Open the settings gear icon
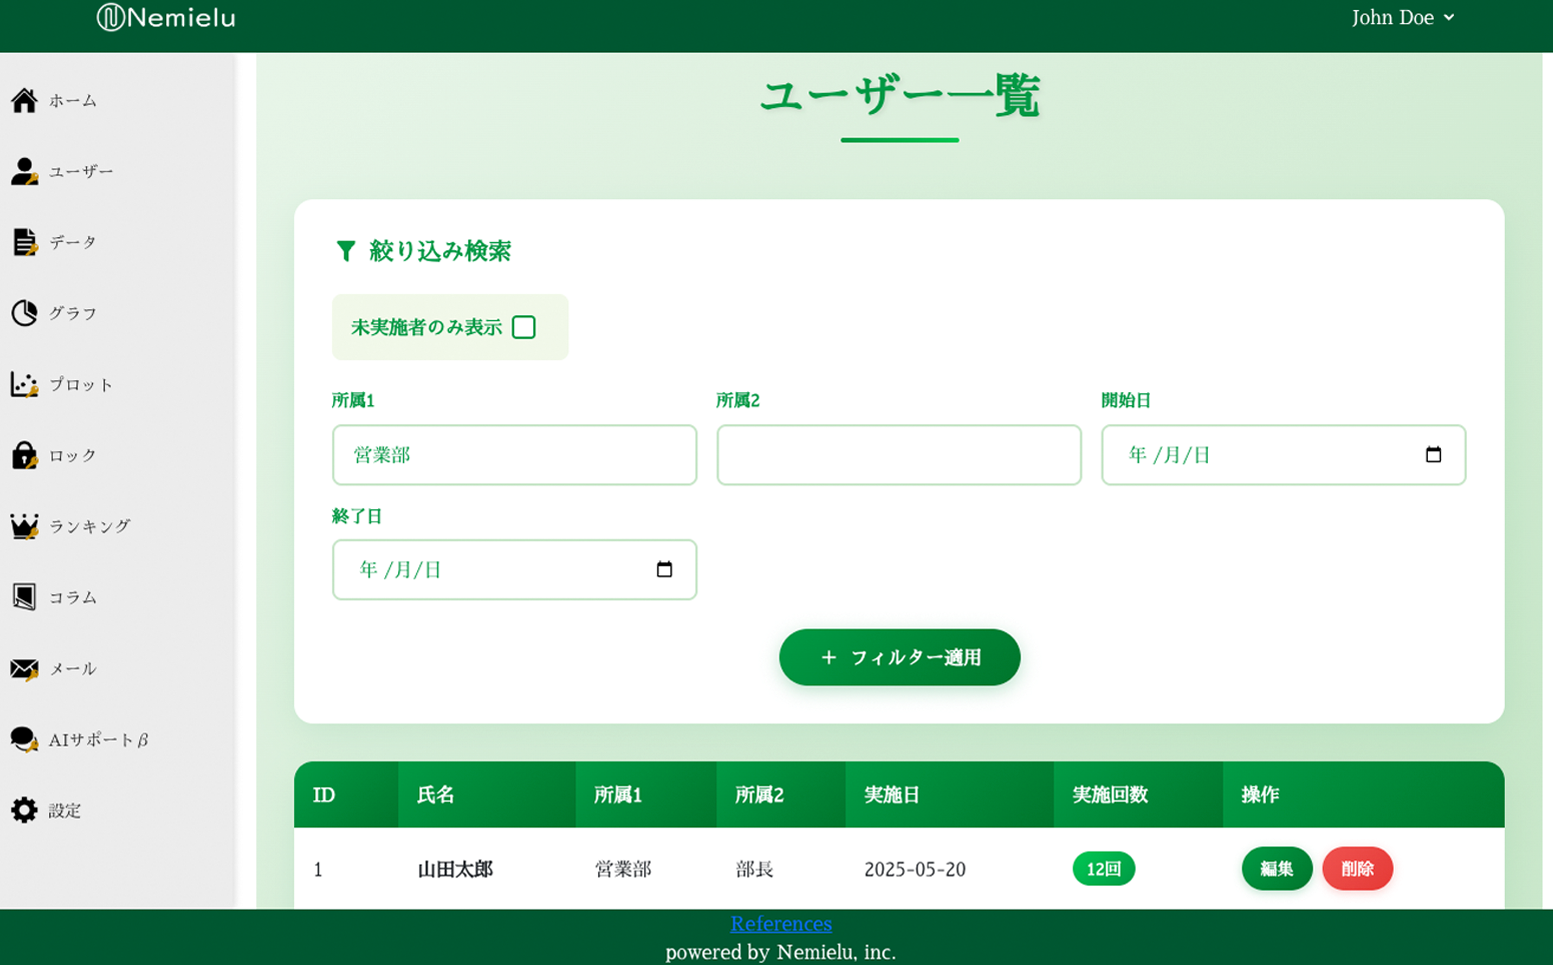The height and width of the screenshot is (965, 1553). 24,810
